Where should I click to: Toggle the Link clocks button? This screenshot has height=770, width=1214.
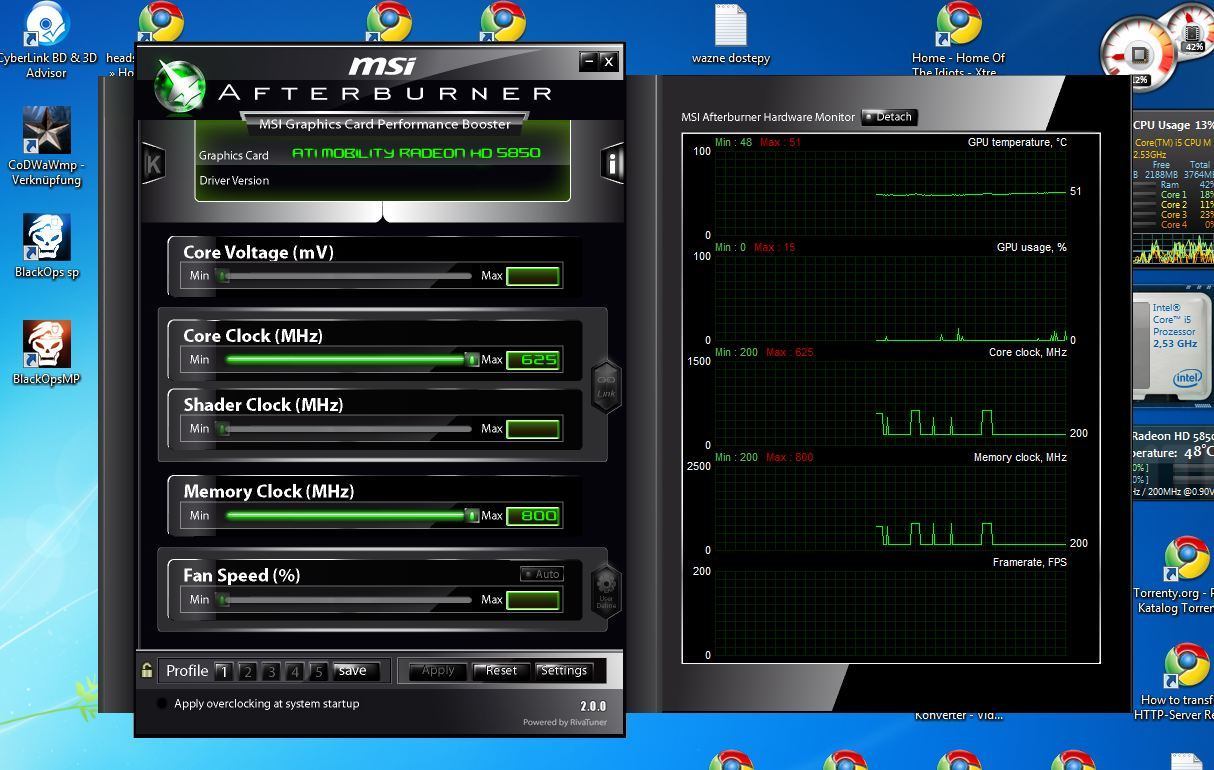tap(606, 385)
